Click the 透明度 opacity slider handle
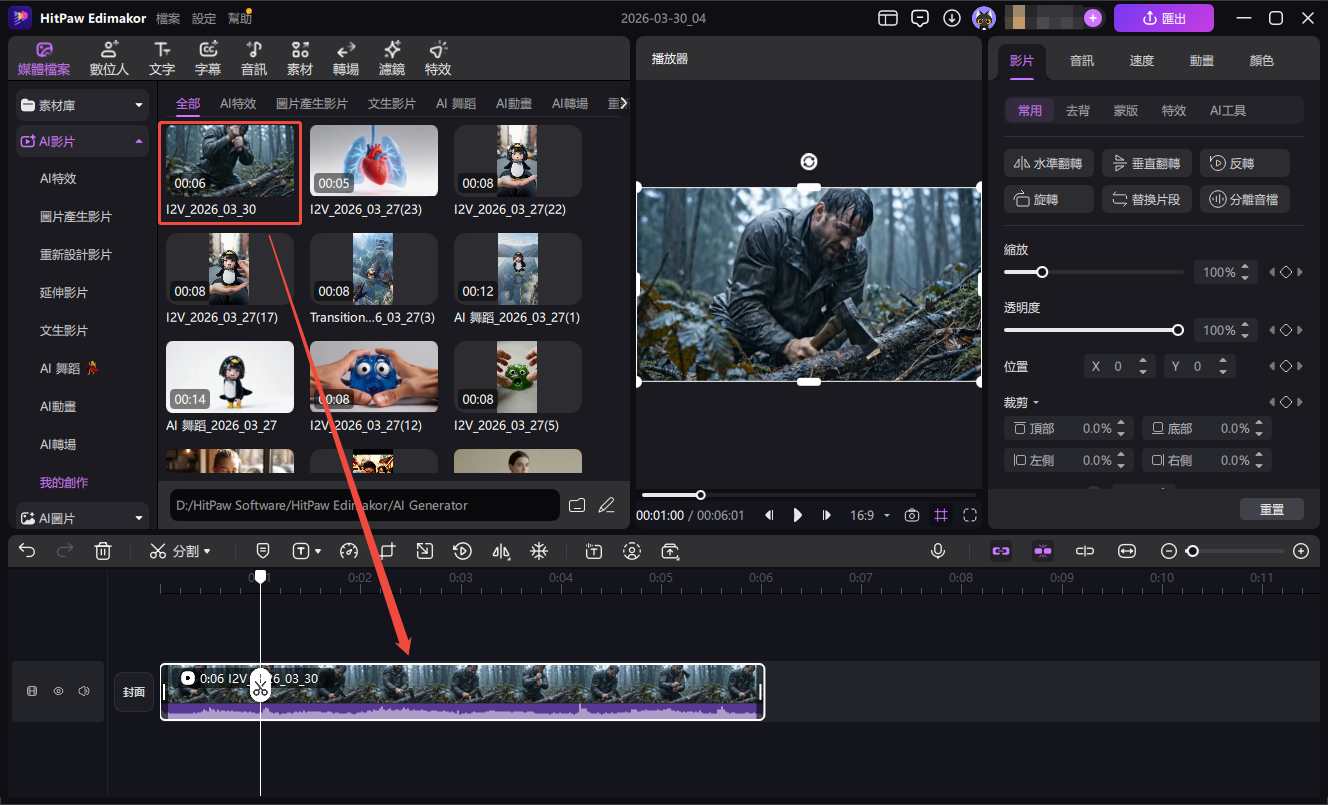1328x805 pixels. pyautogui.click(x=1178, y=330)
